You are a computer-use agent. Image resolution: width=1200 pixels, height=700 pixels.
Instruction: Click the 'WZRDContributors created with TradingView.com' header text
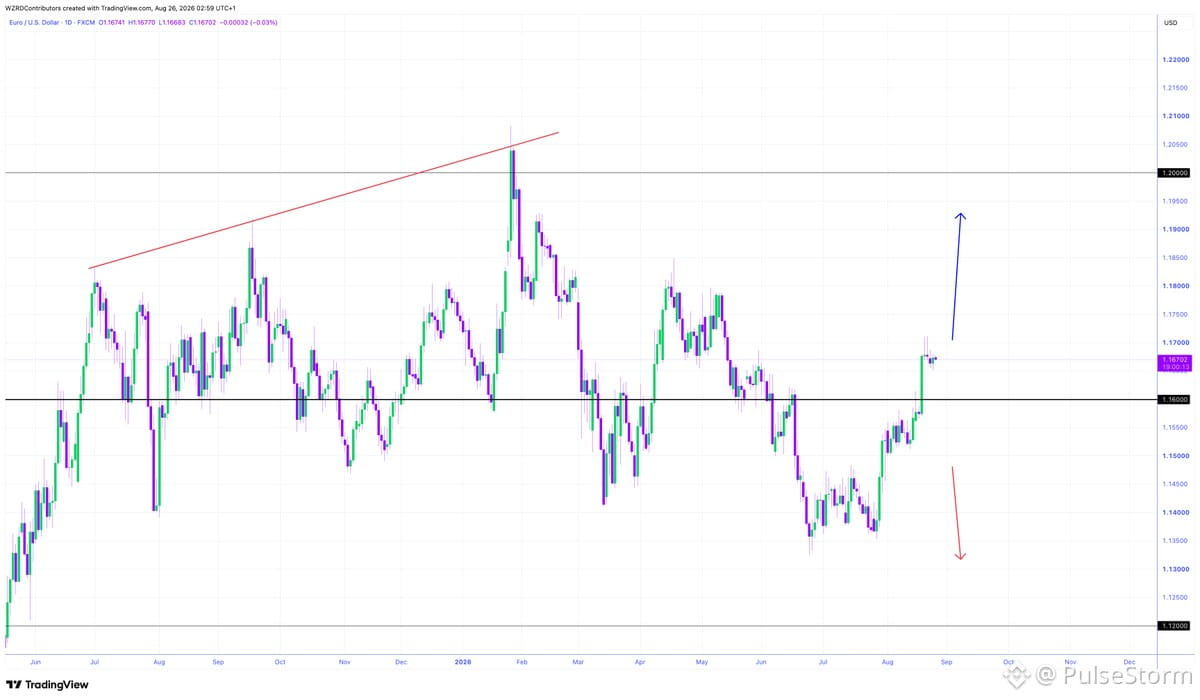(80, 8)
